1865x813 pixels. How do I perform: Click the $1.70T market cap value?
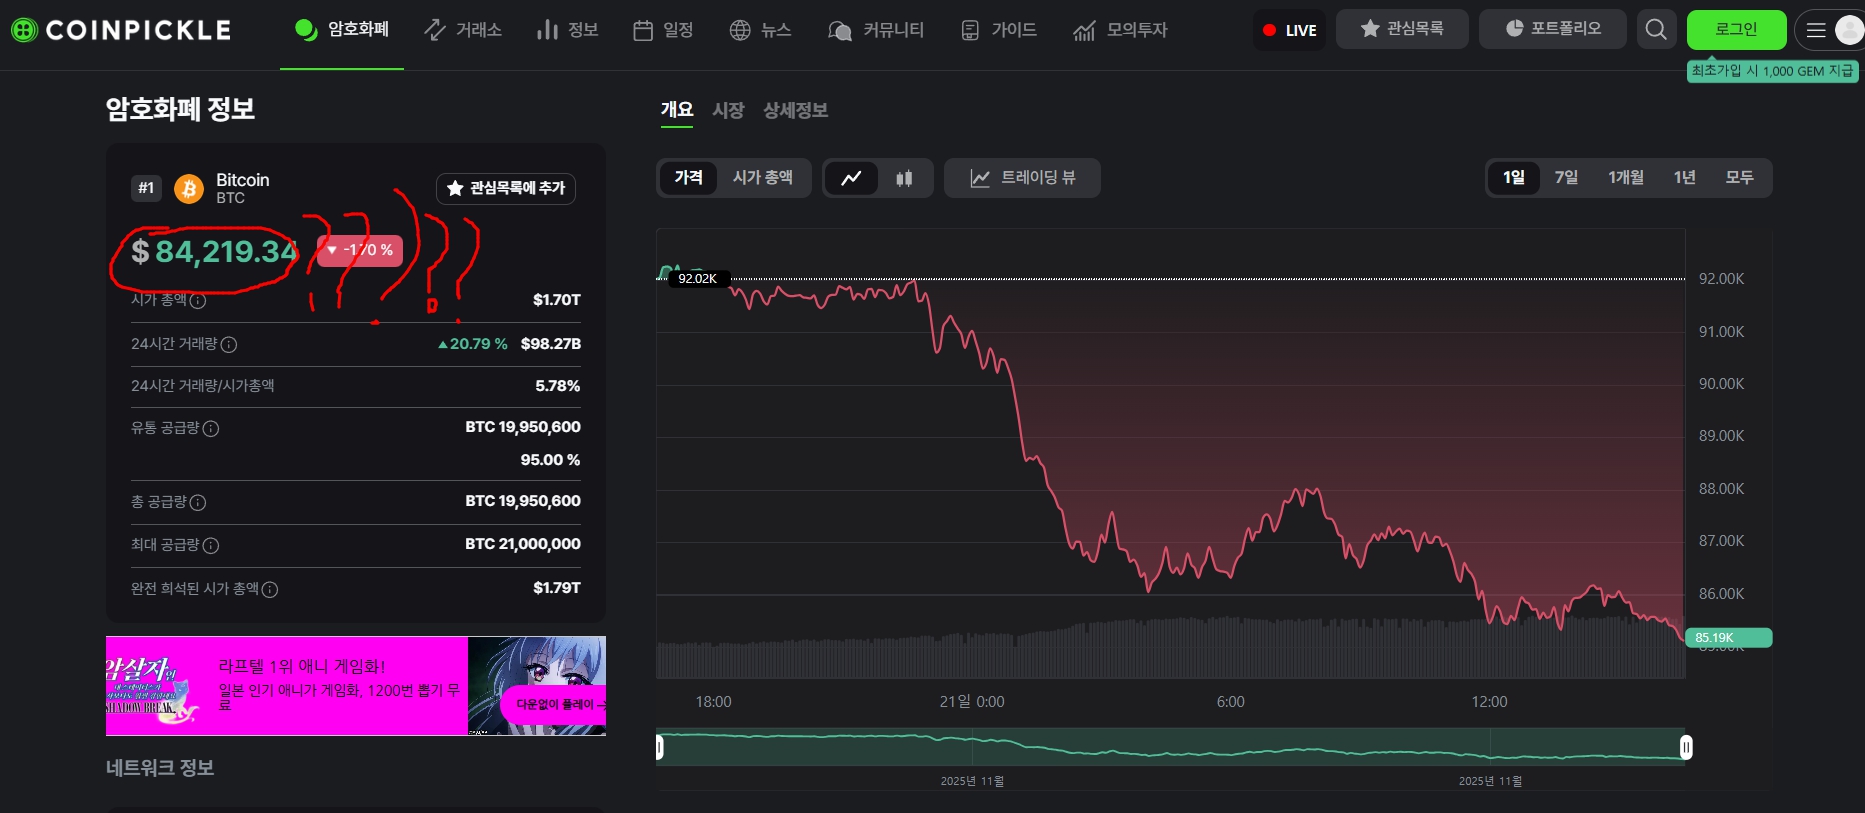coord(557,300)
